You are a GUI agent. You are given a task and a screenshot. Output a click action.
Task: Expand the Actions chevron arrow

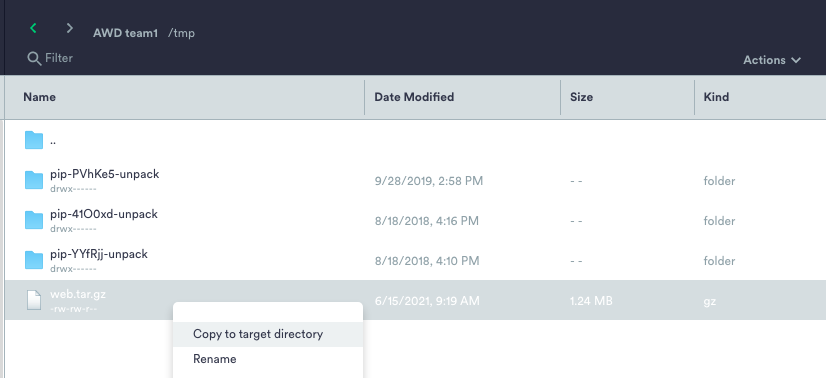click(x=796, y=61)
